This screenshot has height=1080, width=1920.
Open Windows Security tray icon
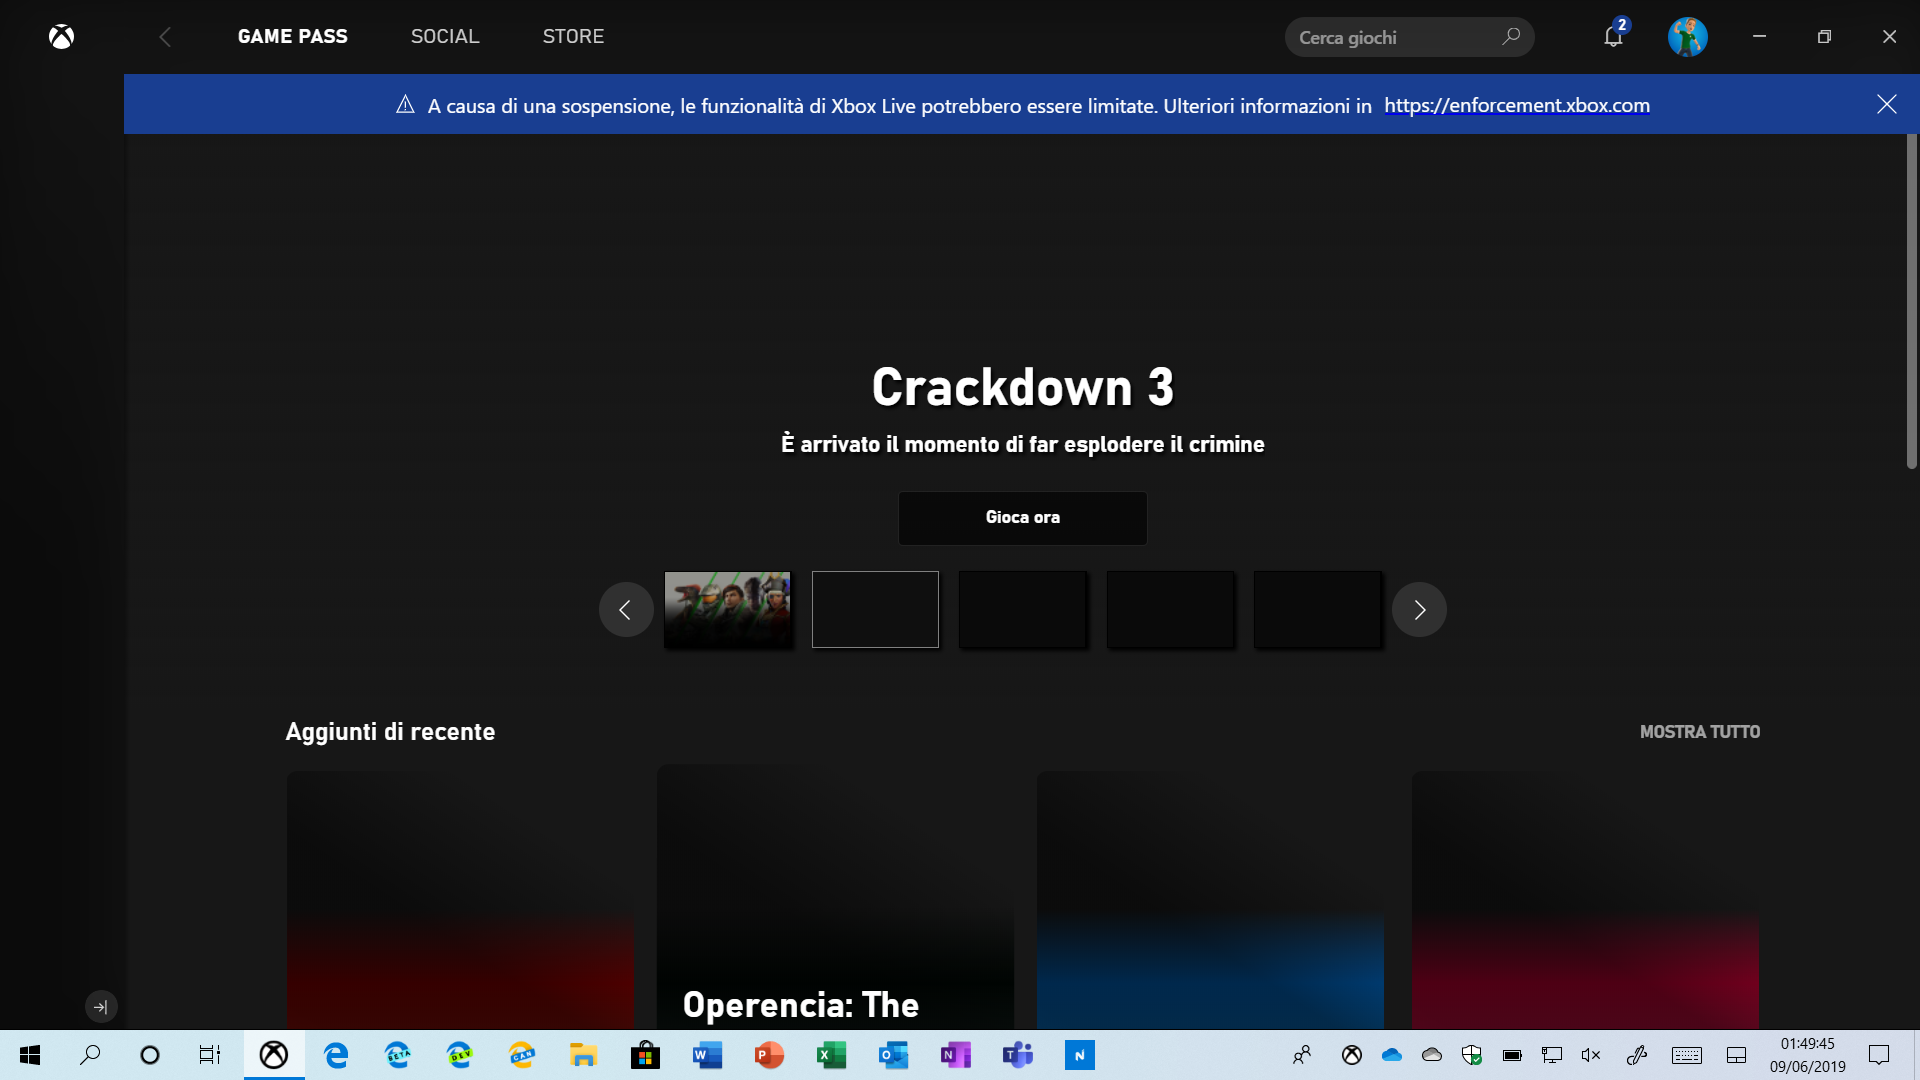pyautogui.click(x=1472, y=1055)
